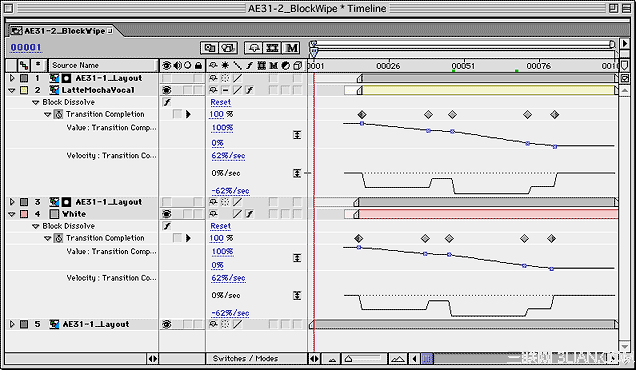Click graph height icon beside LatteMochaVocal Value graph

297,135
